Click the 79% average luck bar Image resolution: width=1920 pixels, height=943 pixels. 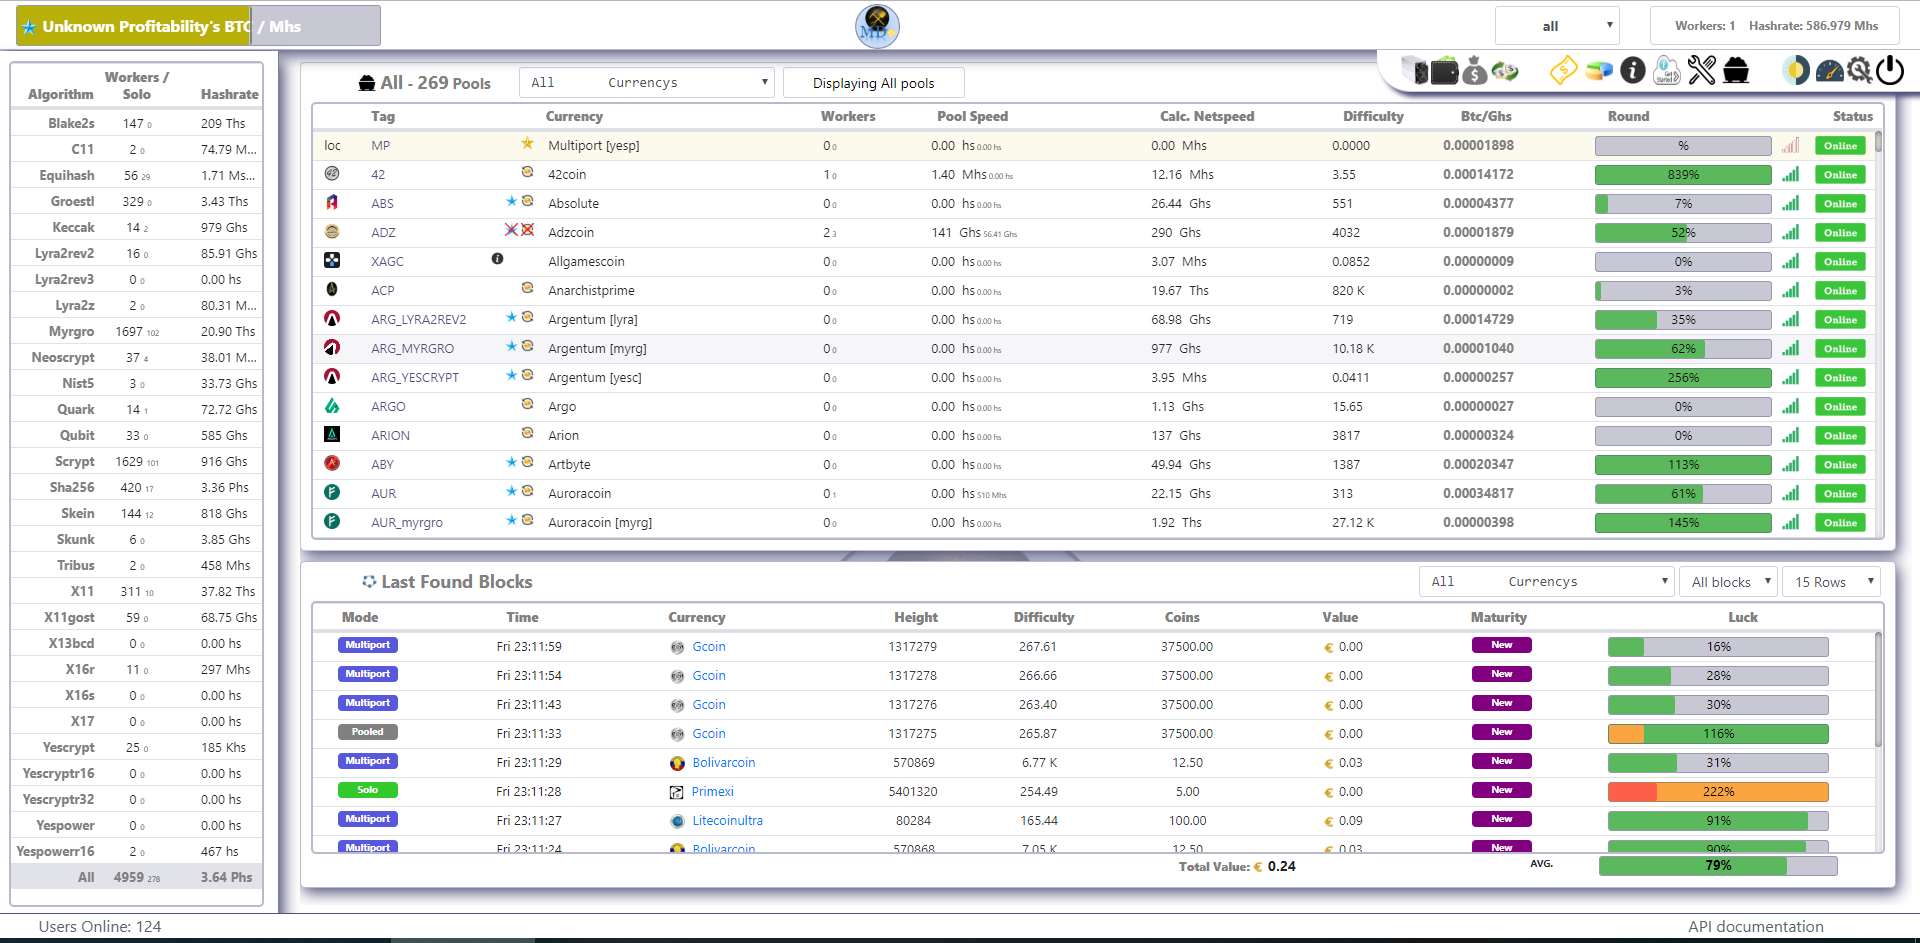coord(1718,865)
